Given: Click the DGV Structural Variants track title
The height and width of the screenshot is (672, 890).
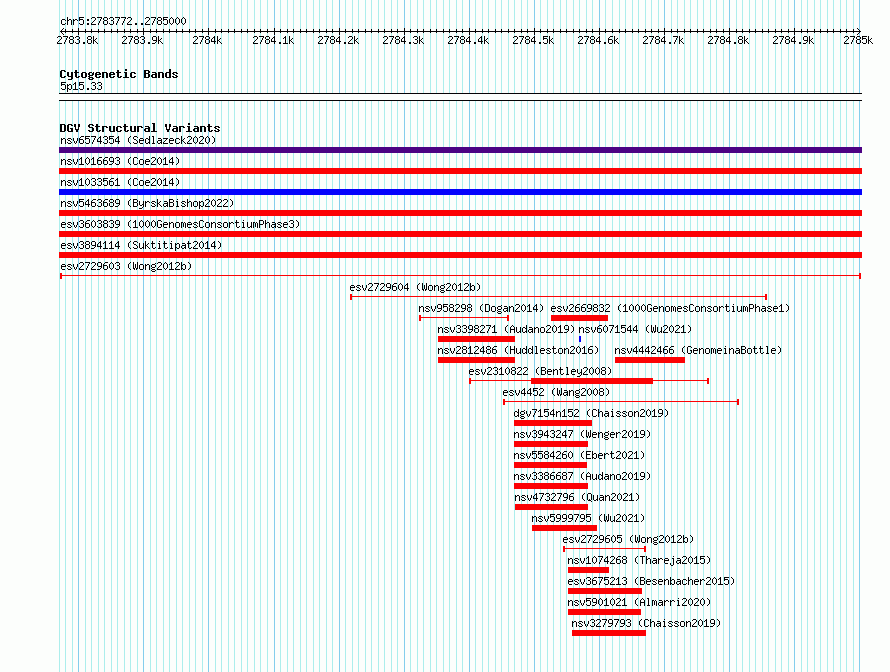Looking at the screenshot, I should tap(140, 128).
